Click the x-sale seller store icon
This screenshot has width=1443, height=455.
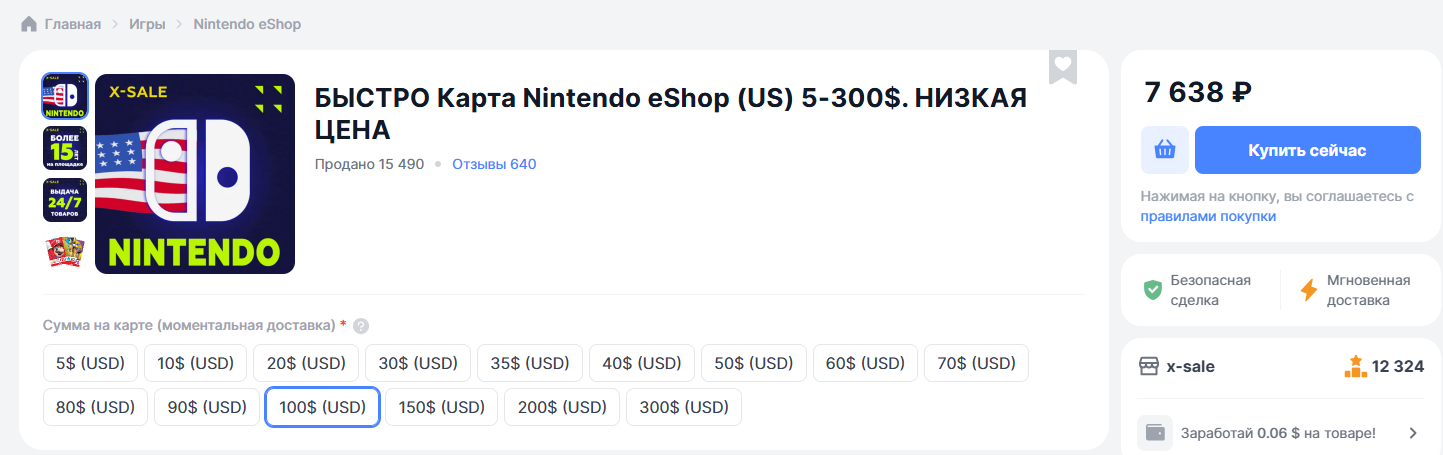pos(1149,366)
